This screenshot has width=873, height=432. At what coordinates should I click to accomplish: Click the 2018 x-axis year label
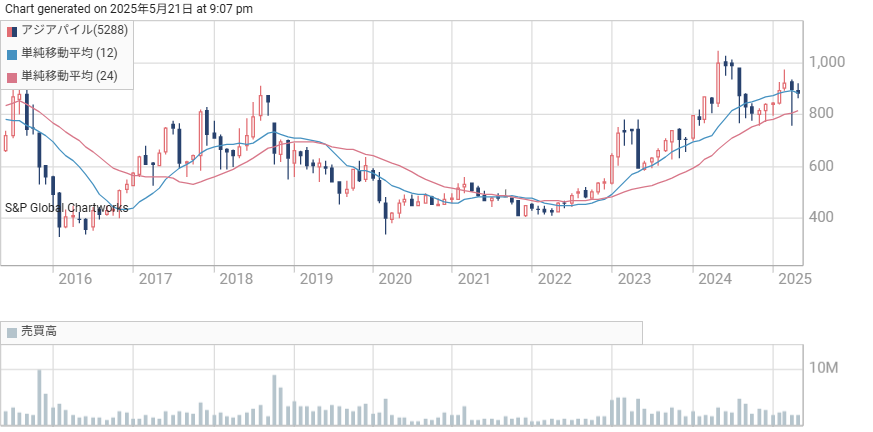pyautogui.click(x=236, y=279)
